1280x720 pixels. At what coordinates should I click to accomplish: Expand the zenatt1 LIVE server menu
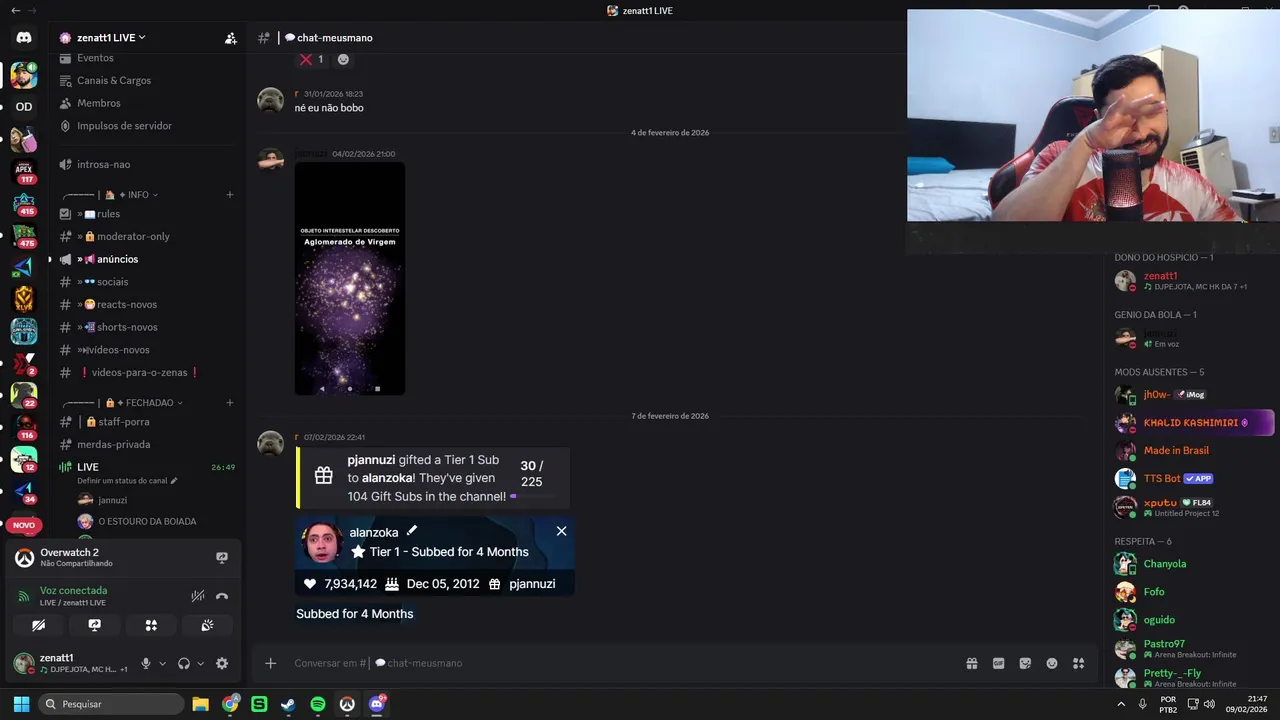pyautogui.click(x=110, y=38)
